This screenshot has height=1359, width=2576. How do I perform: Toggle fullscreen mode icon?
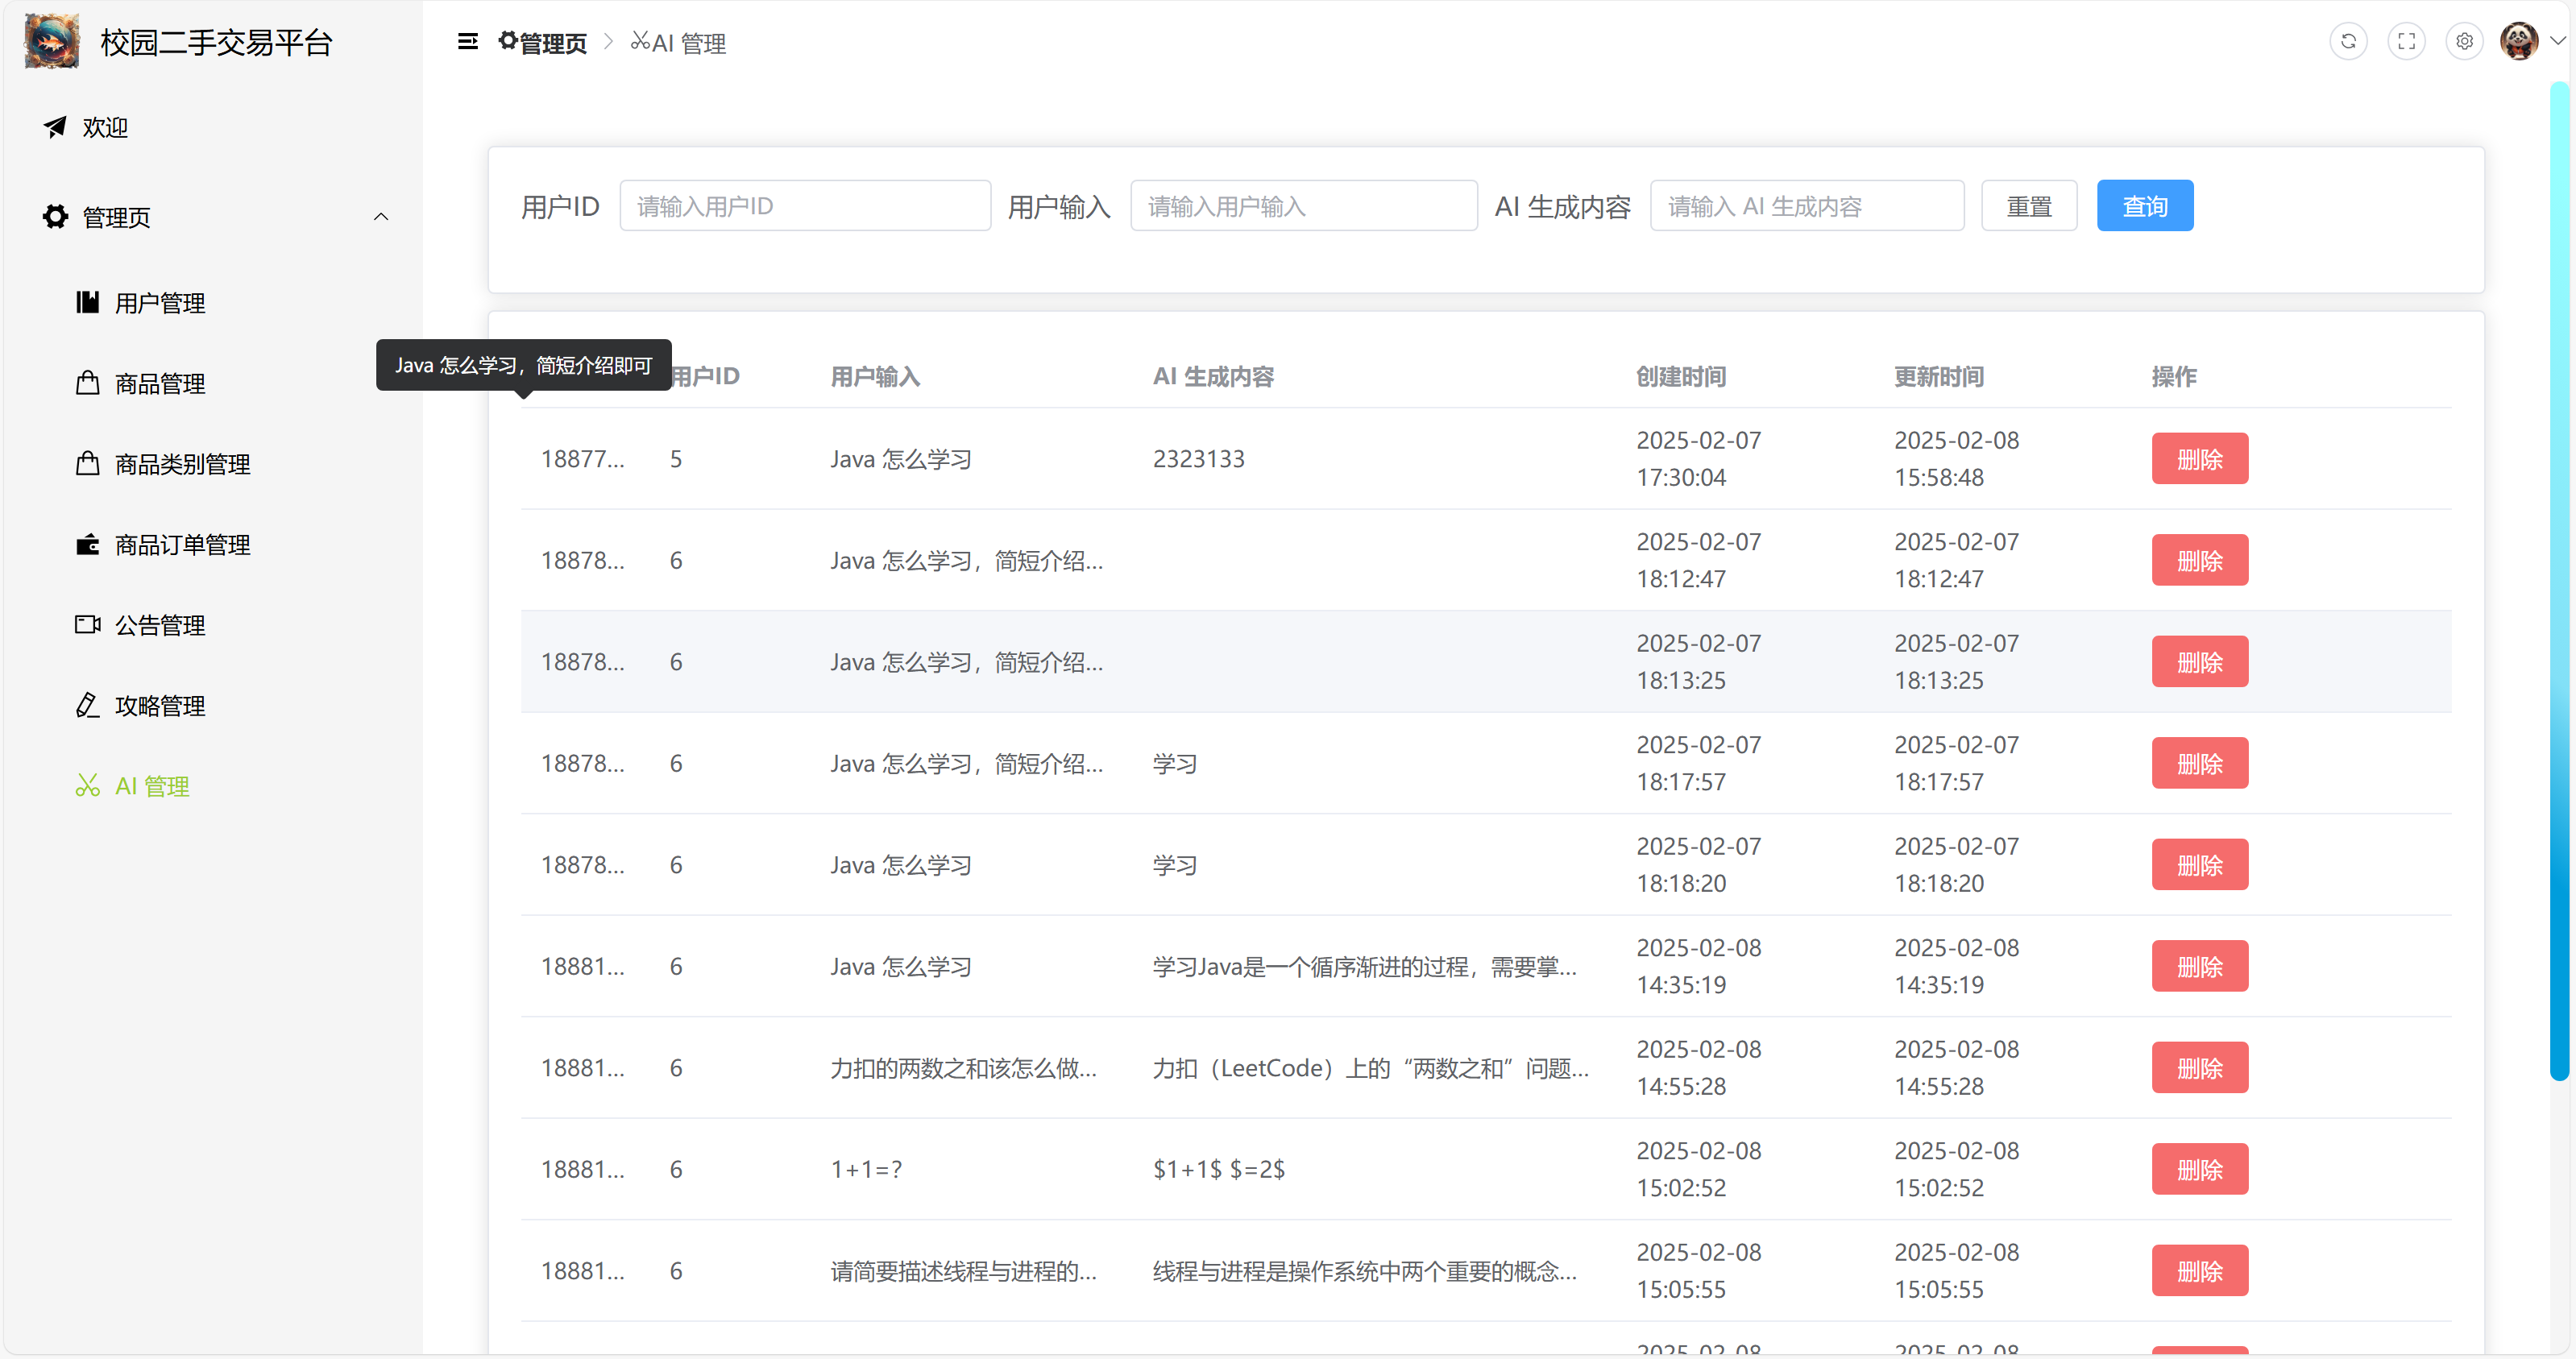2406,42
